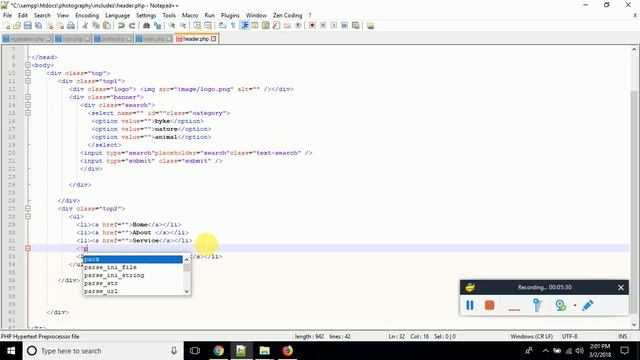Open the Zen Coding menu
Image resolution: width=640 pixels, height=360 pixels.
tap(288, 15)
